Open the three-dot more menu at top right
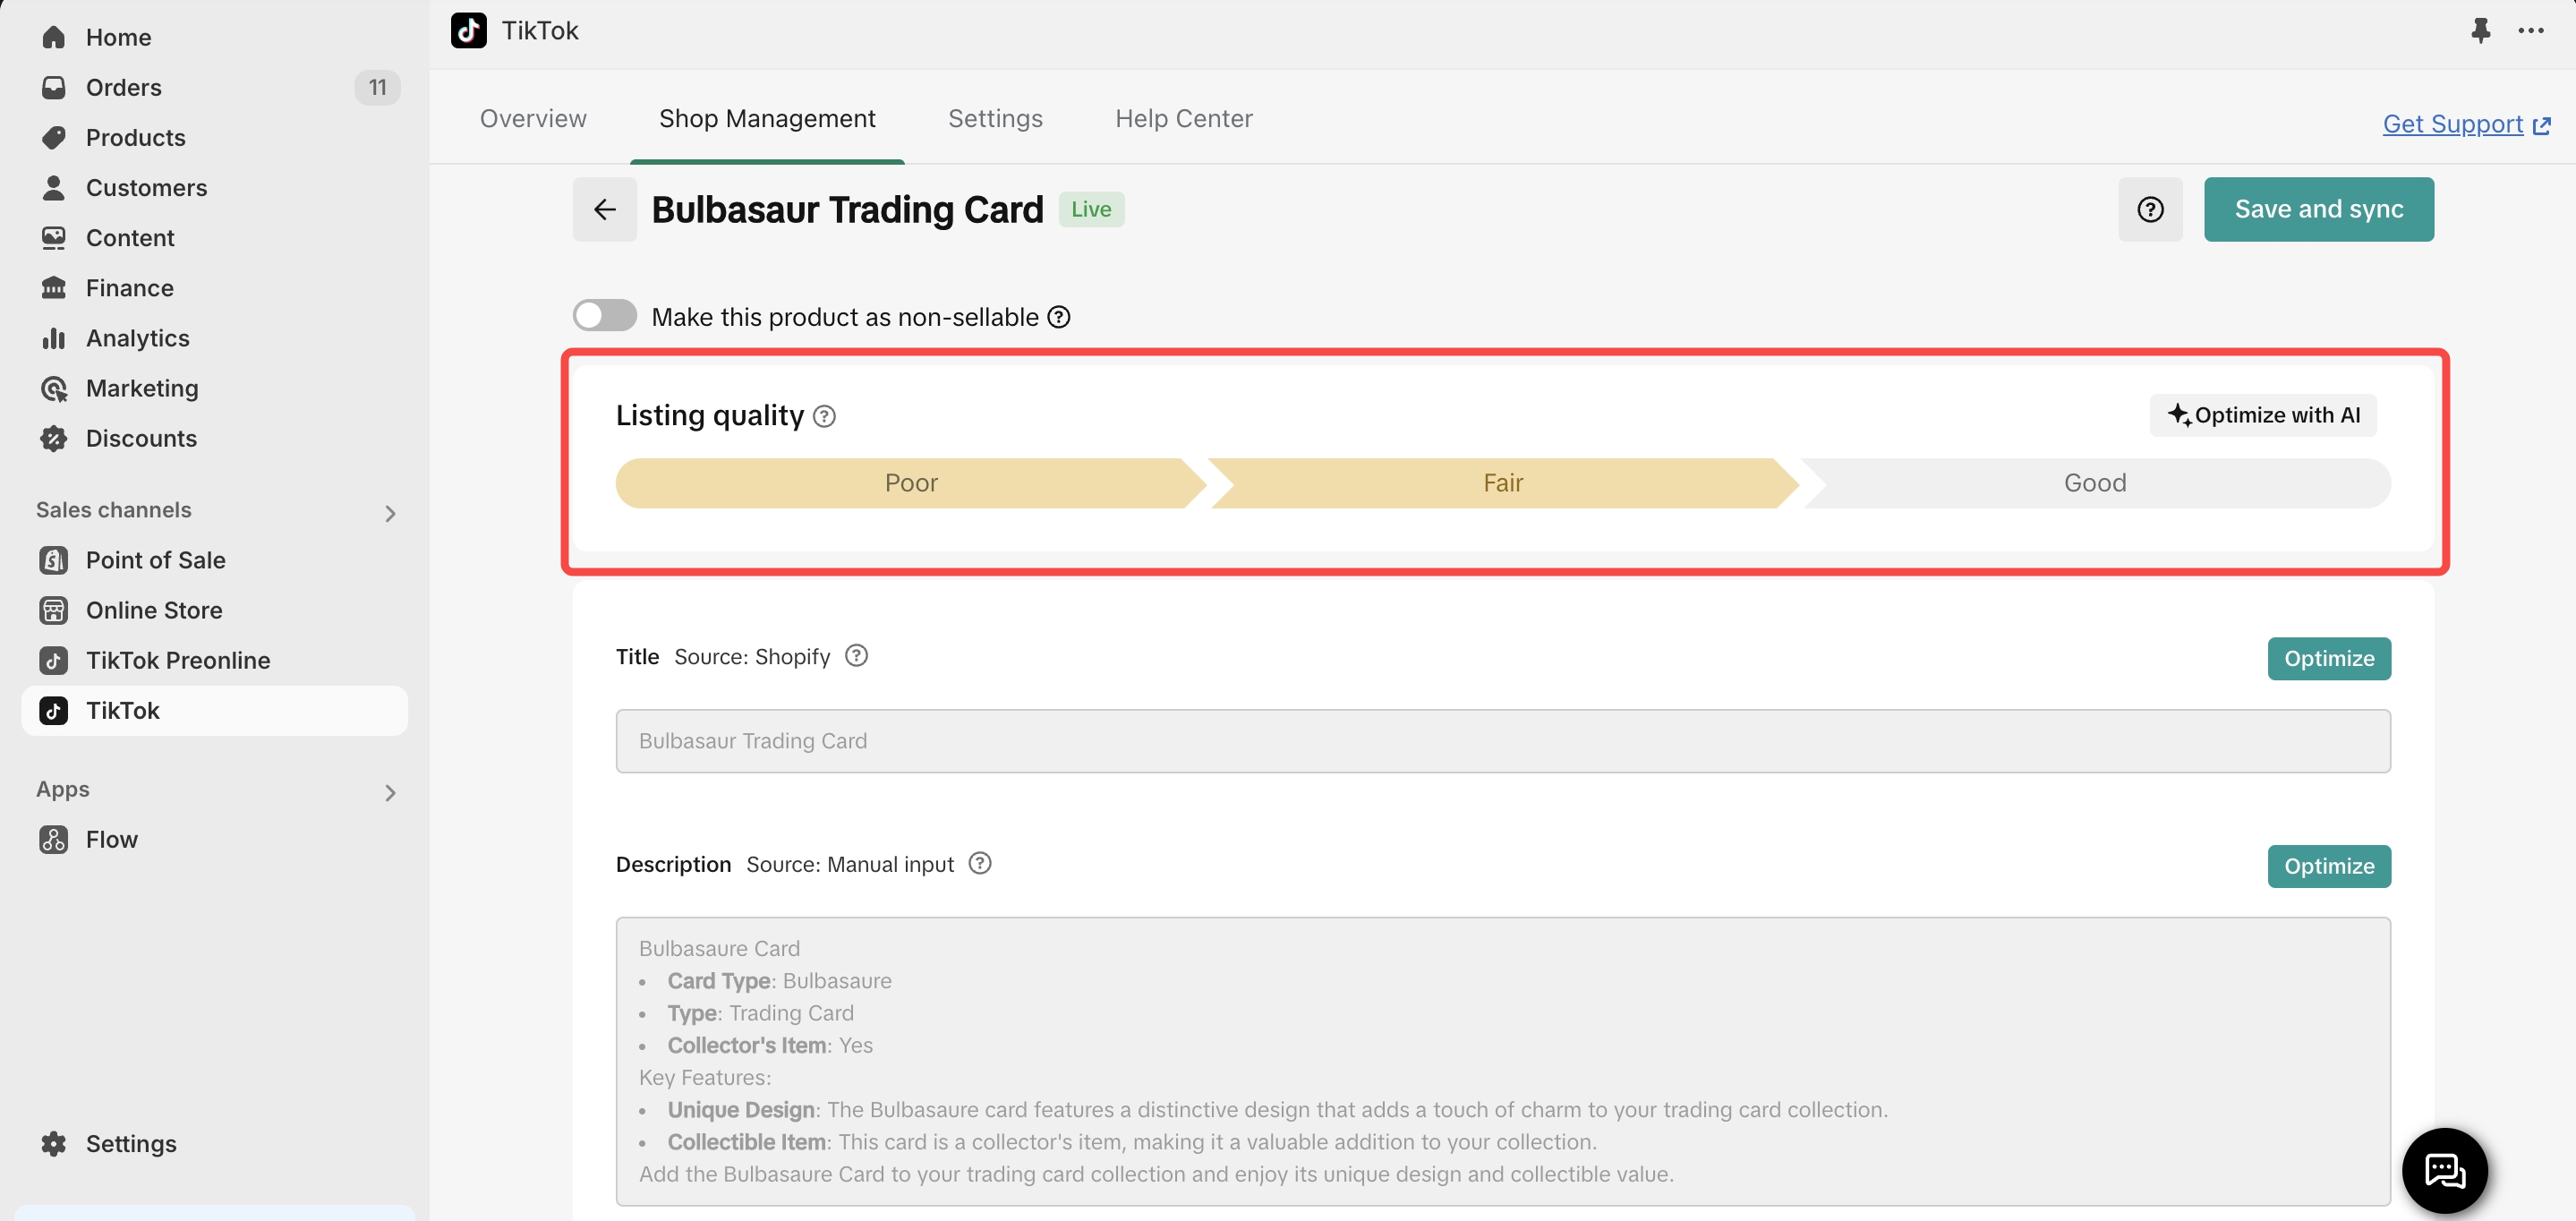 point(2530,30)
